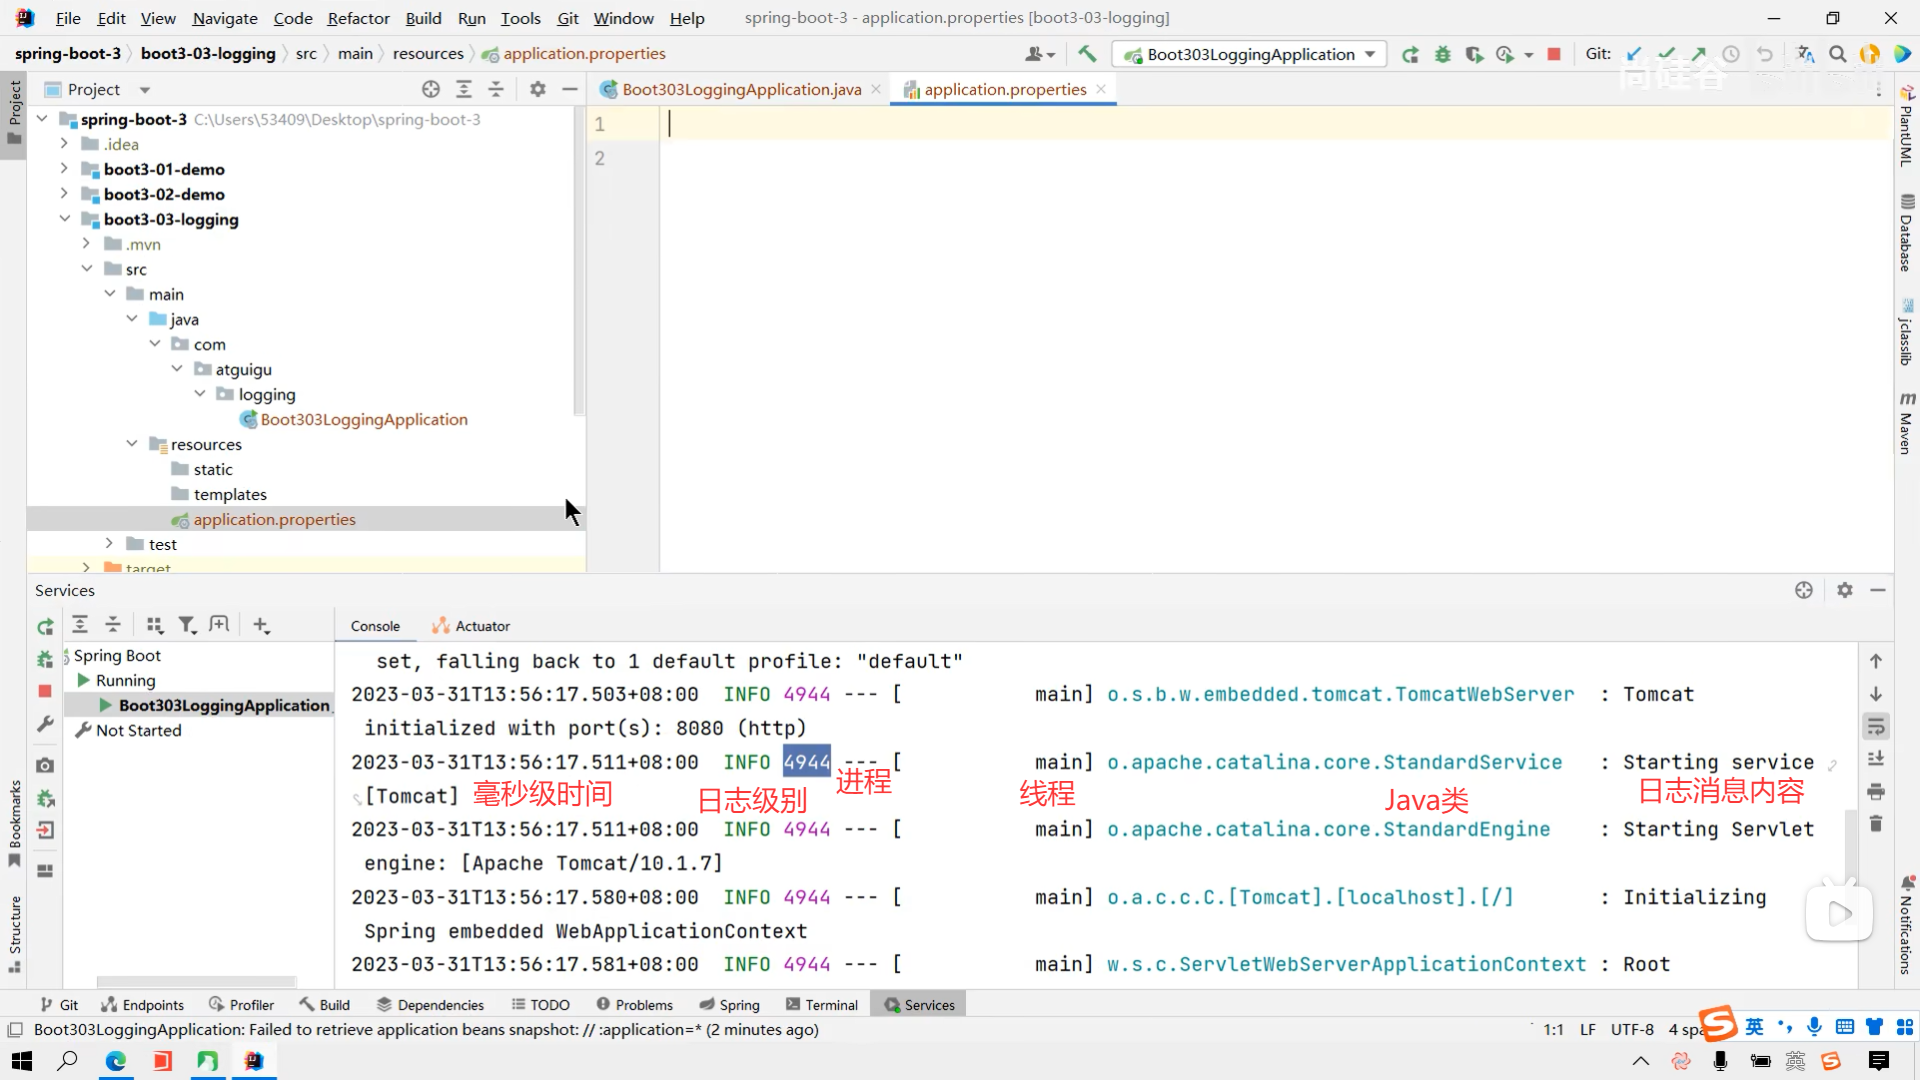Image resolution: width=1920 pixels, height=1080 pixels.
Task: Open the Refactor menu
Action: (x=358, y=18)
